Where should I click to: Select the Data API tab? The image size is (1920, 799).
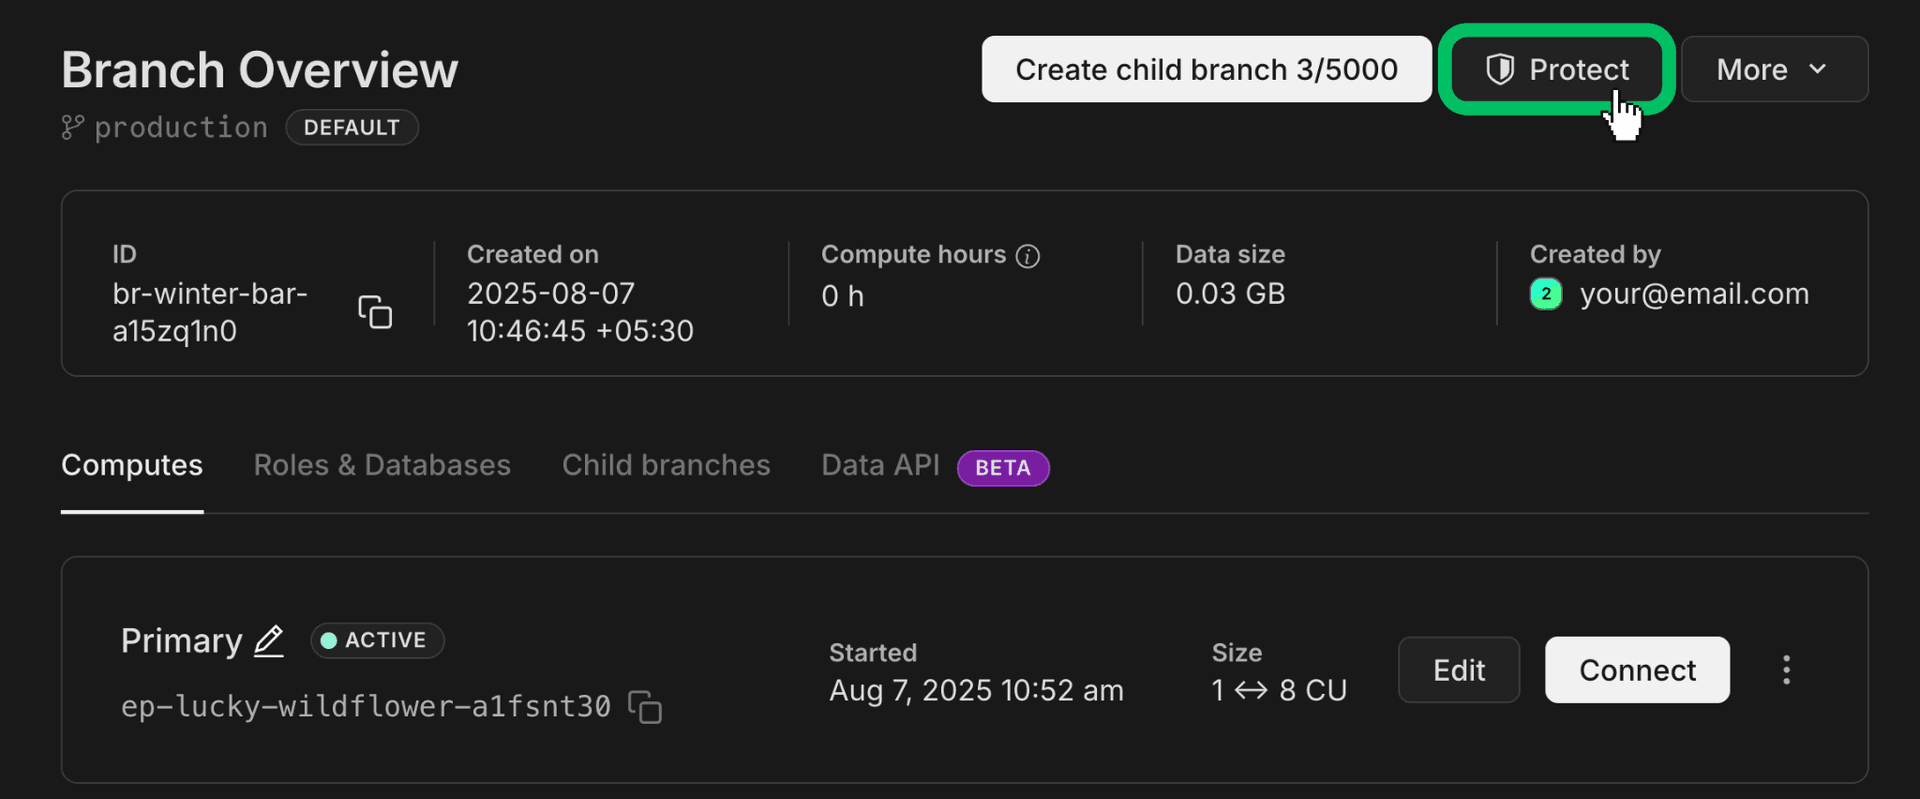(880, 465)
